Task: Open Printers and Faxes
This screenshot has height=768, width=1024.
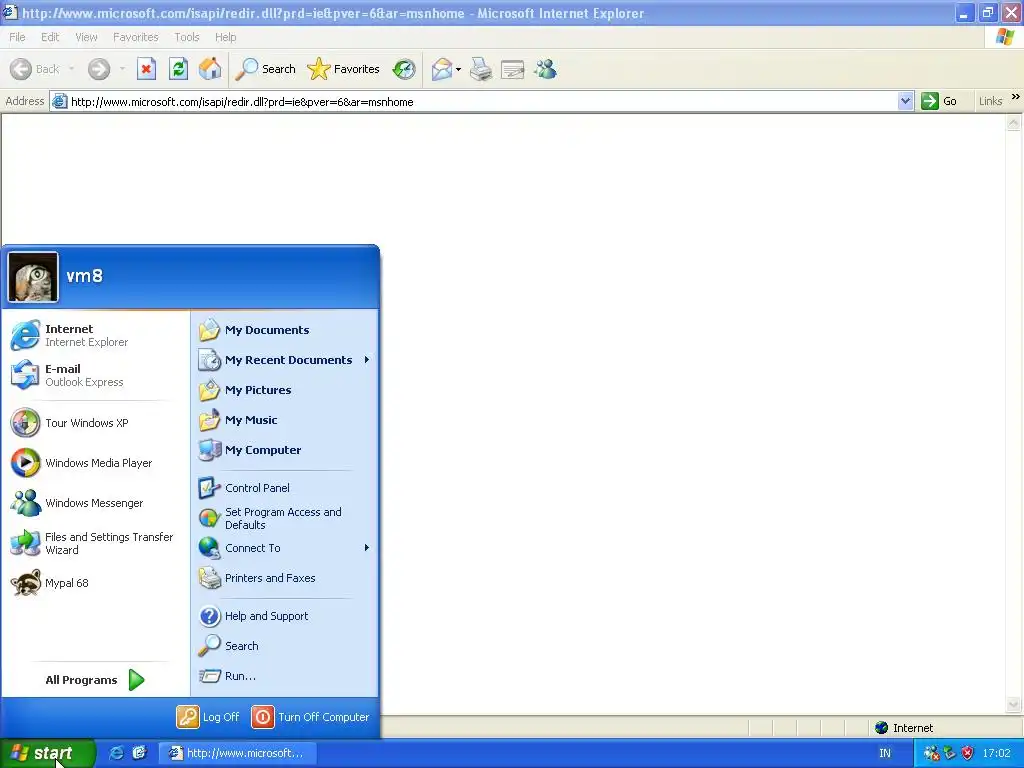Action: click(x=285, y=578)
